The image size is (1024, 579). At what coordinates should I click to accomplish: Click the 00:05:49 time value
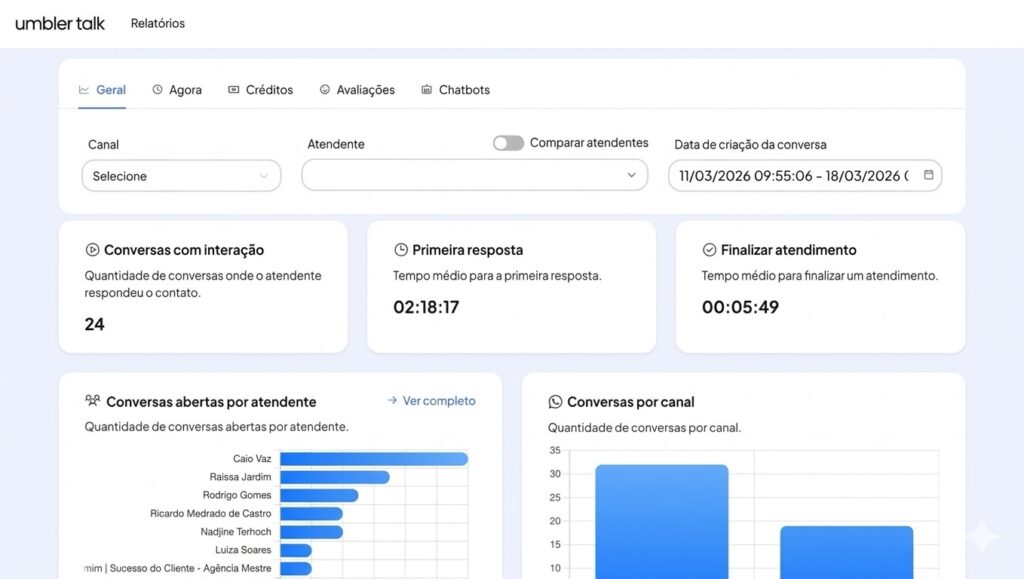click(741, 307)
